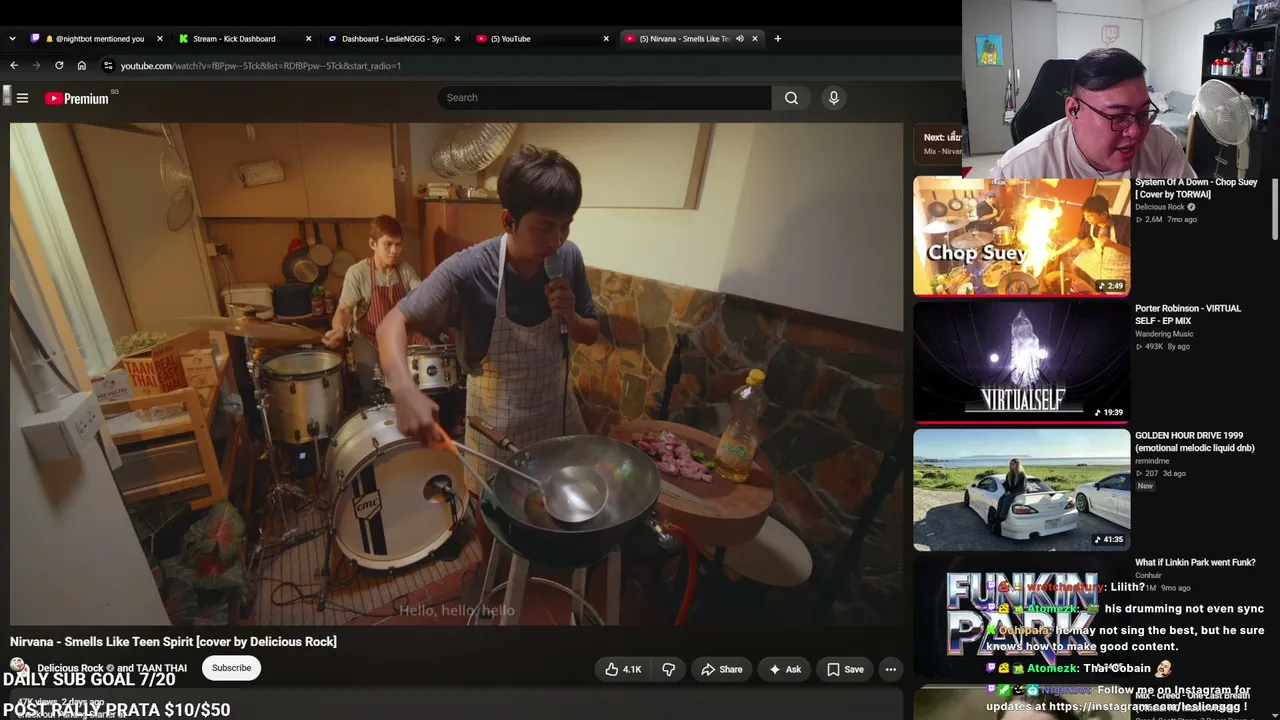Go to YouTube Premium home logo
1280x720 pixels.
[77, 98]
